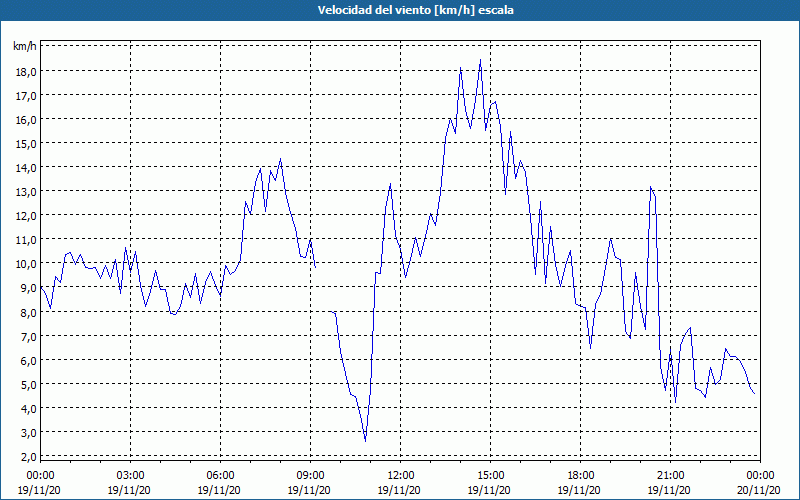Select the 12,0 y-axis value
This screenshot has width=800, height=500.
(x=27, y=216)
